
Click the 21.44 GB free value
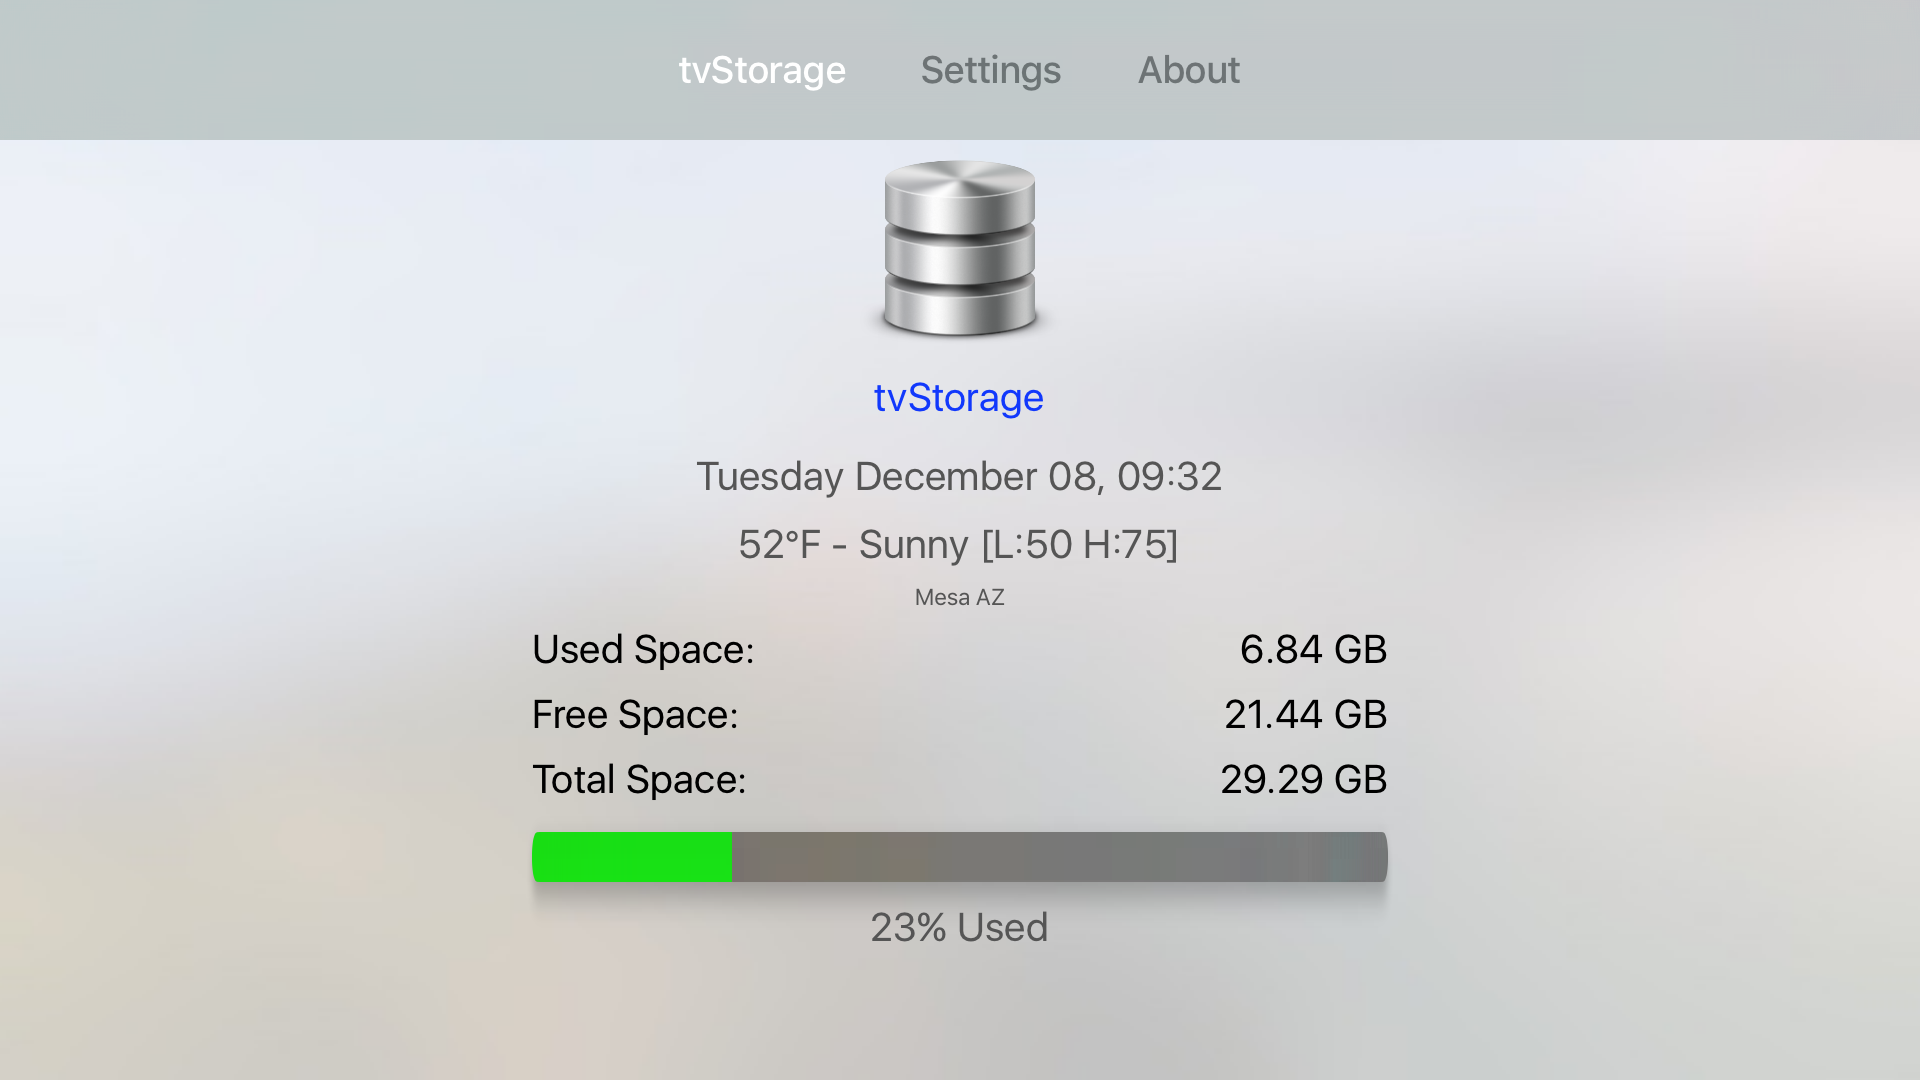point(1305,715)
